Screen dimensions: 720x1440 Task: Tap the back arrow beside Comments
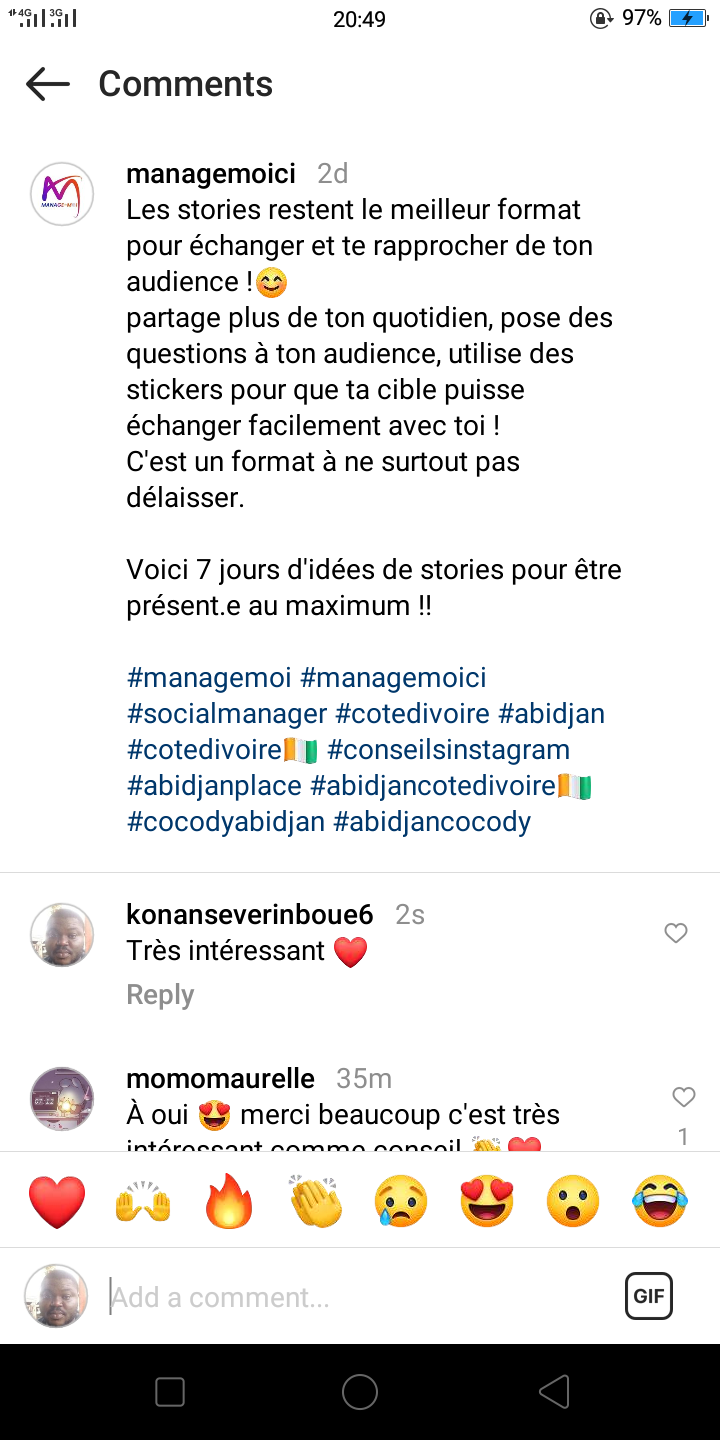click(48, 84)
